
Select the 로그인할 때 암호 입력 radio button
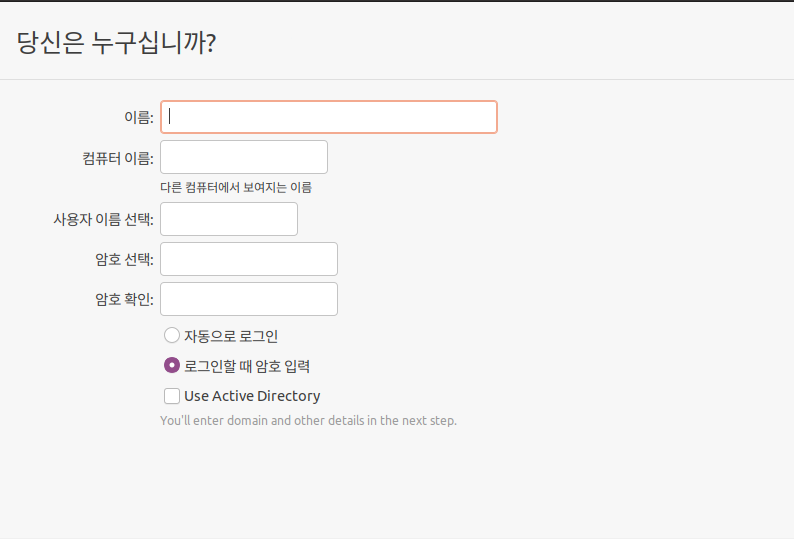pos(172,365)
